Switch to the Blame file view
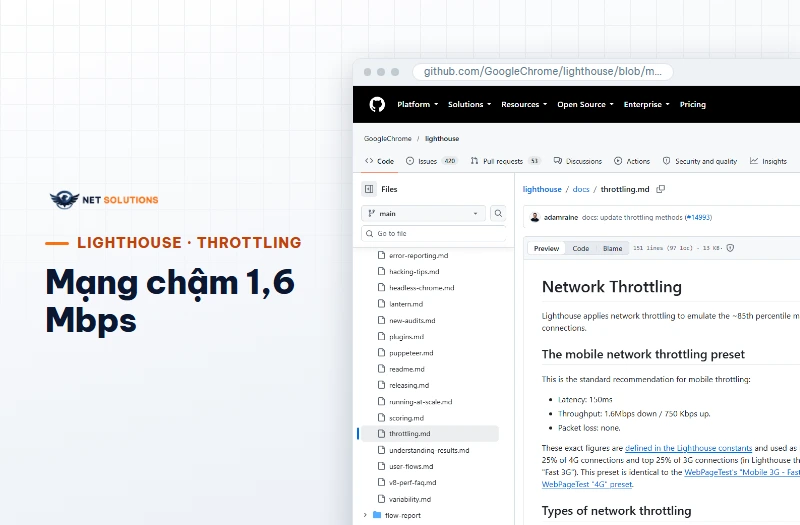 tap(612, 248)
